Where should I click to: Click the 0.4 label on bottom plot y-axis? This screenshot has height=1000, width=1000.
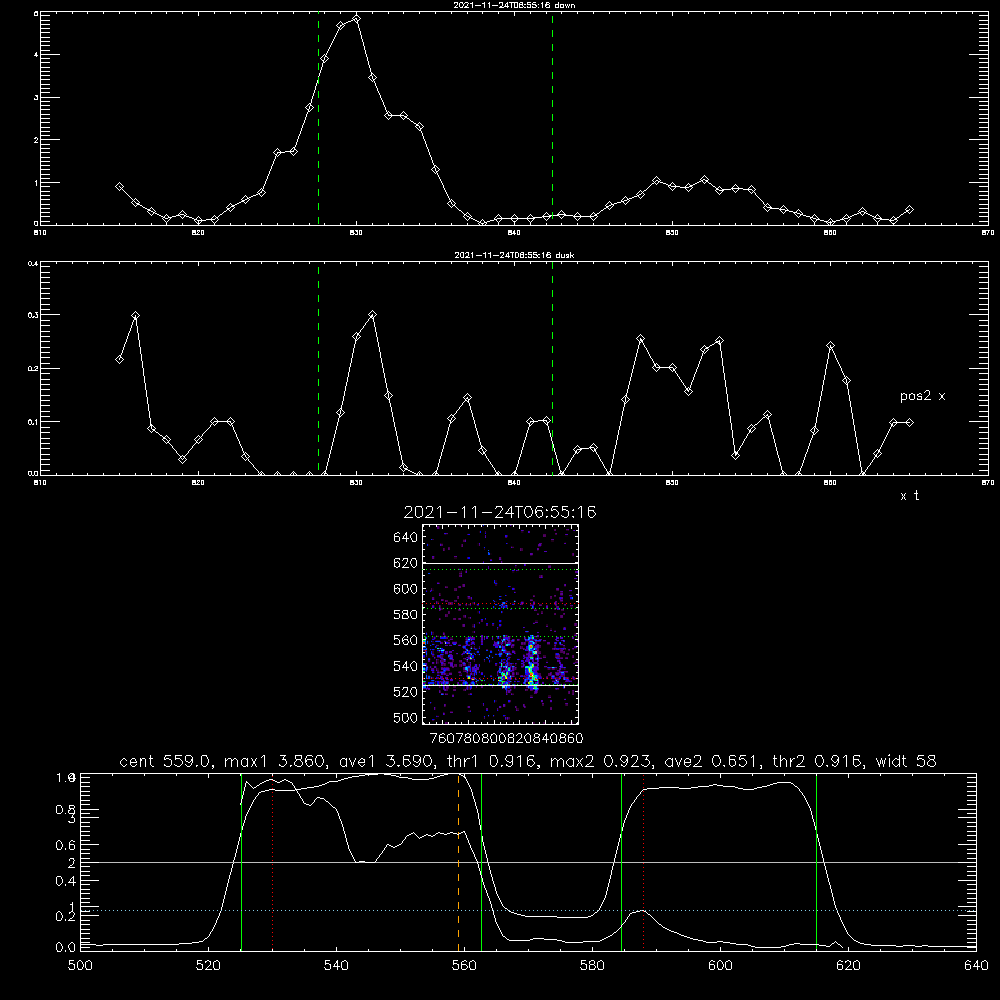coord(66,881)
